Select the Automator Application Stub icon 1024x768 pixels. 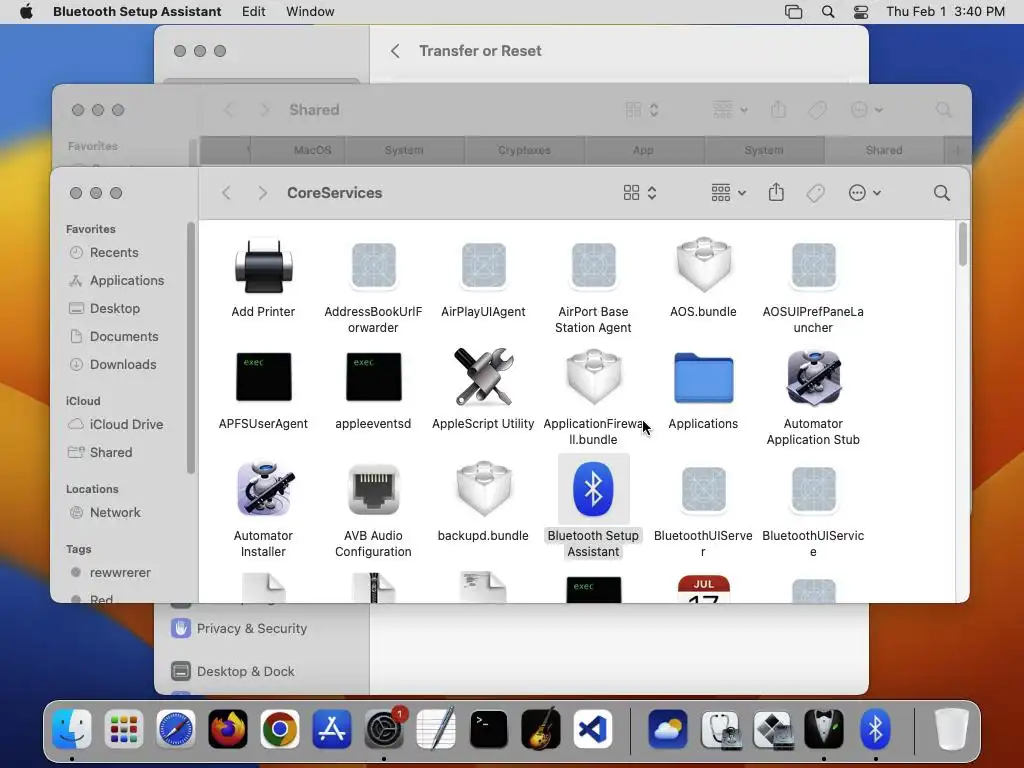(813, 377)
